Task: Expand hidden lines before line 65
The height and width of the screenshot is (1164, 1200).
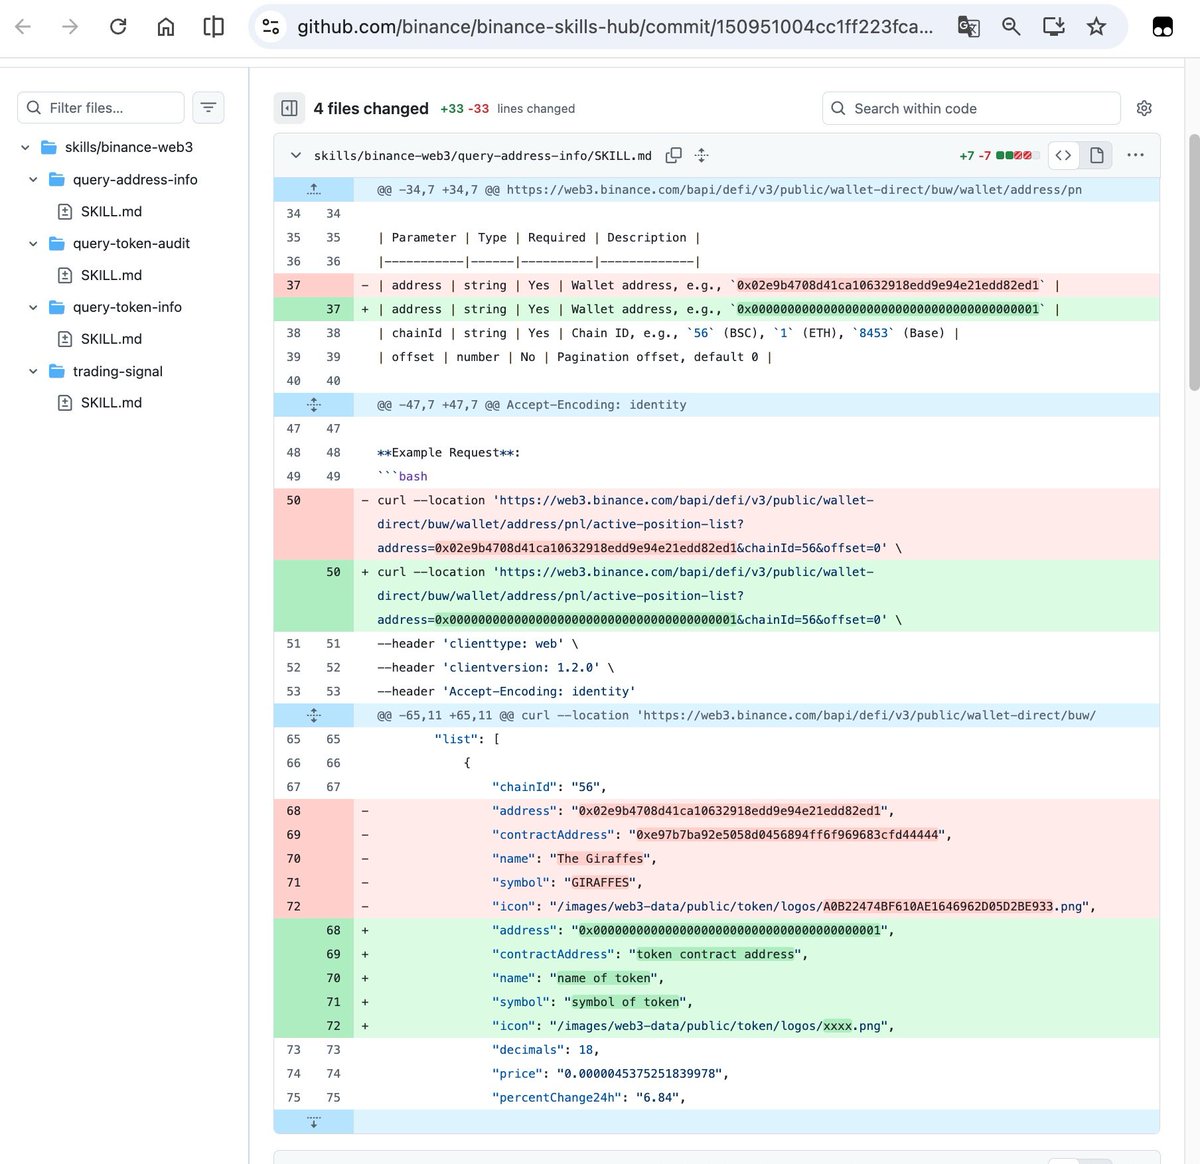Action: point(314,715)
